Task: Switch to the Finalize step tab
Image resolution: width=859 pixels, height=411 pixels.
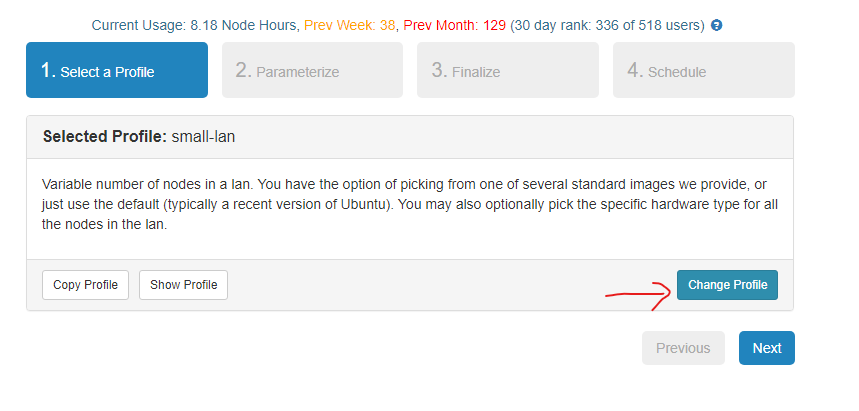Action: (508, 70)
